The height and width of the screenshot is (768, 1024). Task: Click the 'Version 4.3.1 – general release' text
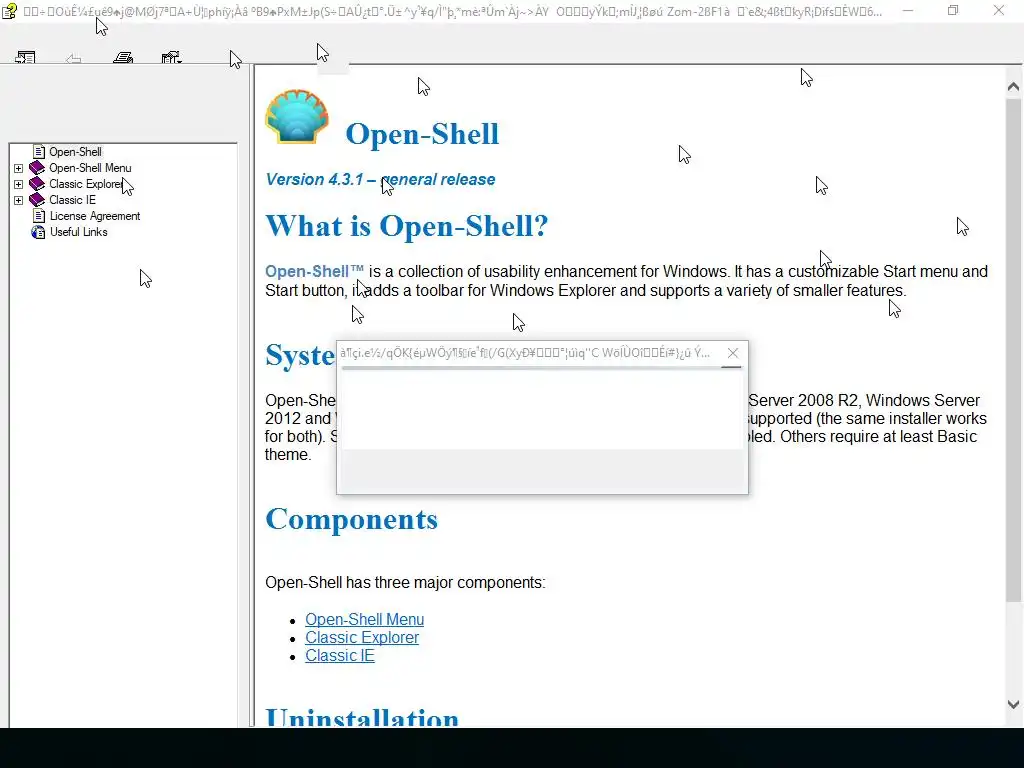coord(380,180)
